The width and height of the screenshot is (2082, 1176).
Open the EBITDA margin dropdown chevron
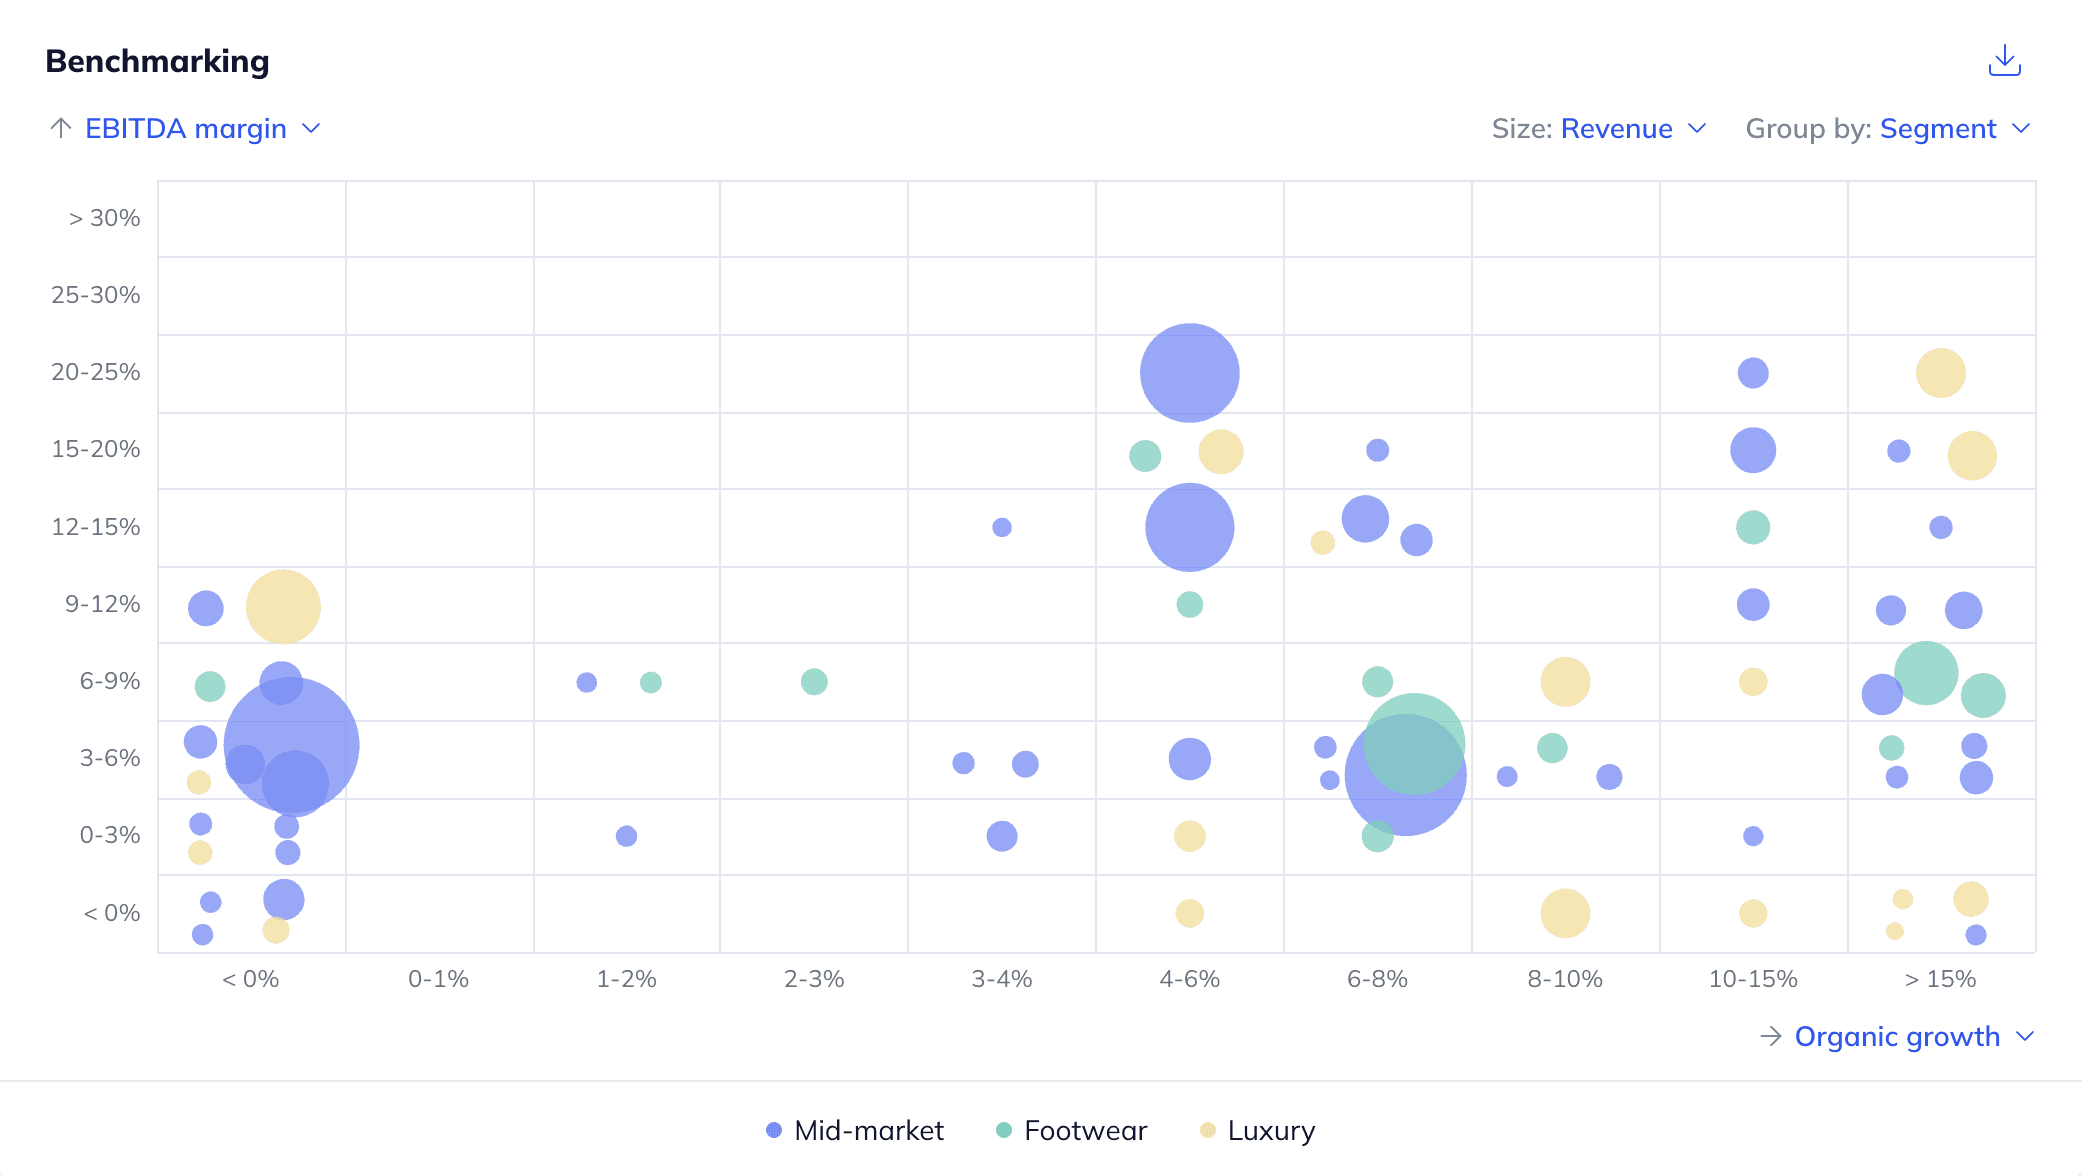(x=311, y=128)
